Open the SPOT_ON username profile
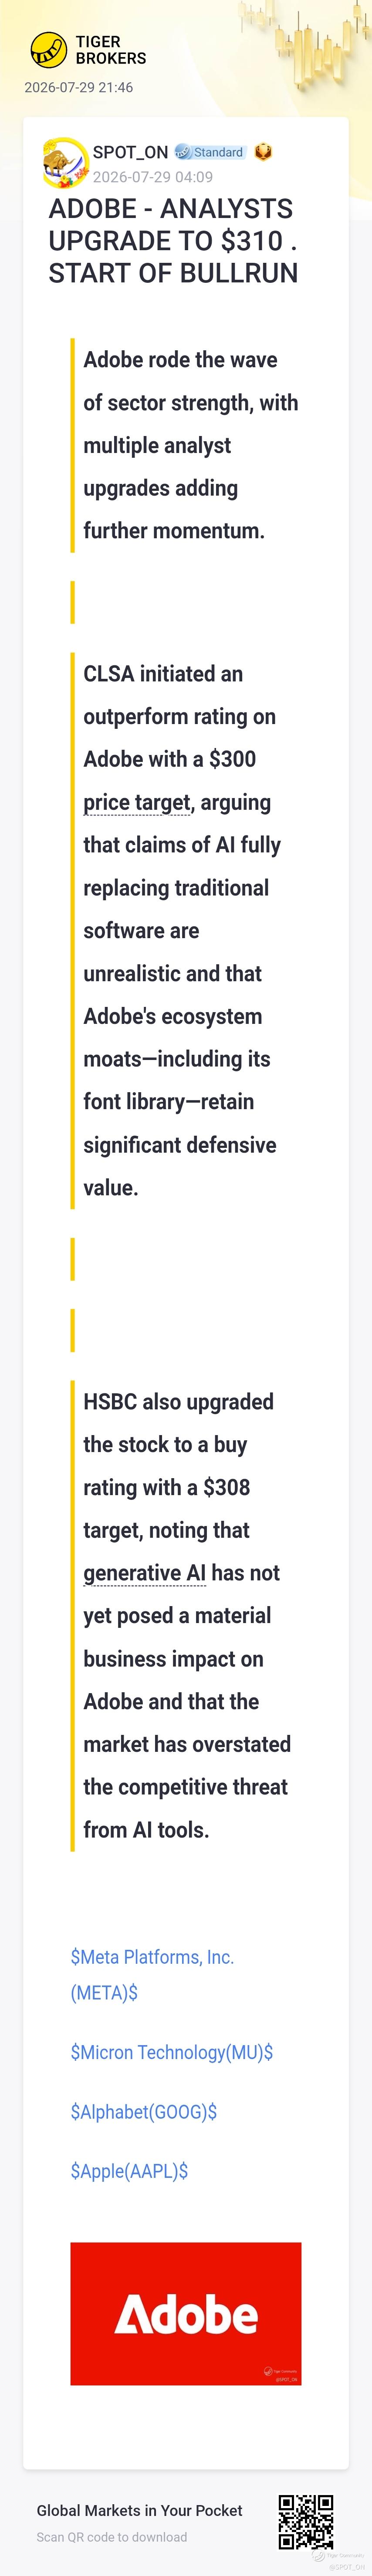The width and height of the screenshot is (372, 2576). (130, 152)
